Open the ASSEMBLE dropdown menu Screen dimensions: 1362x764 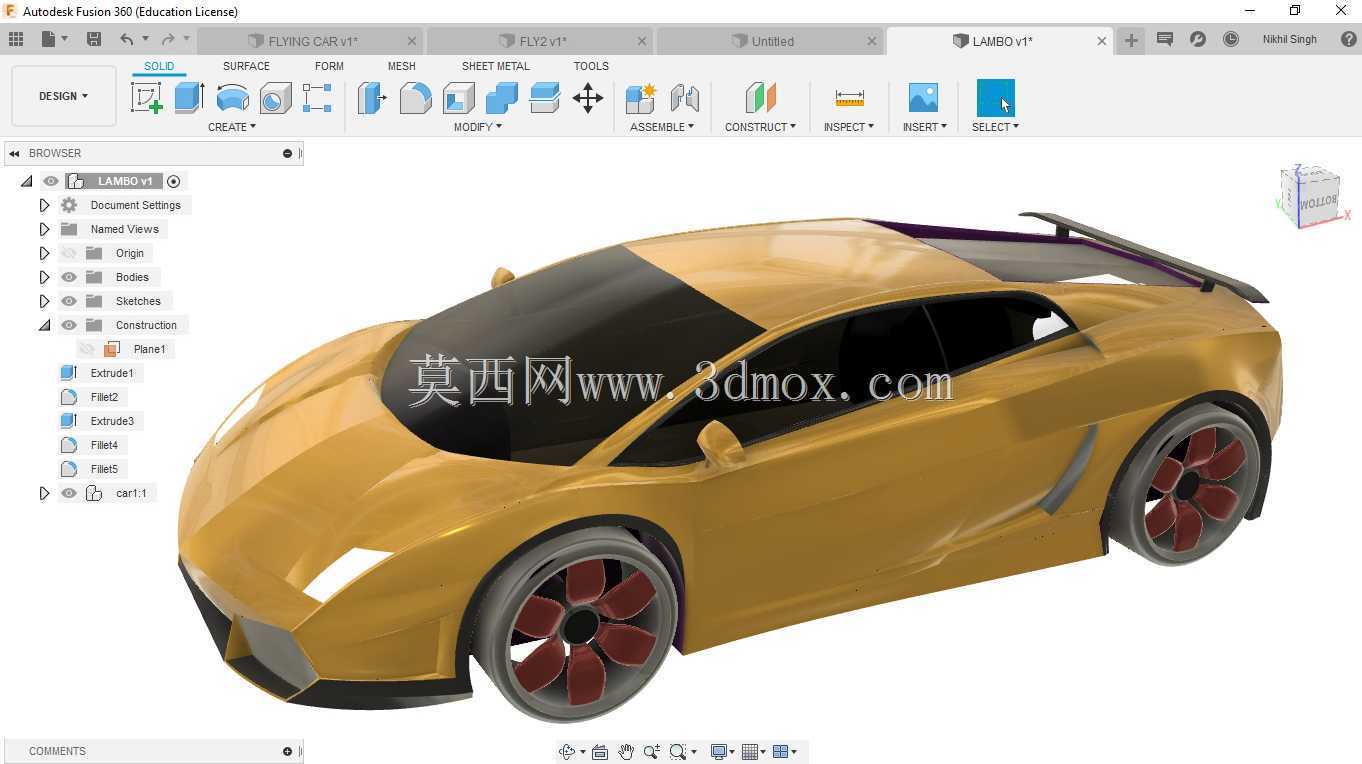662,127
